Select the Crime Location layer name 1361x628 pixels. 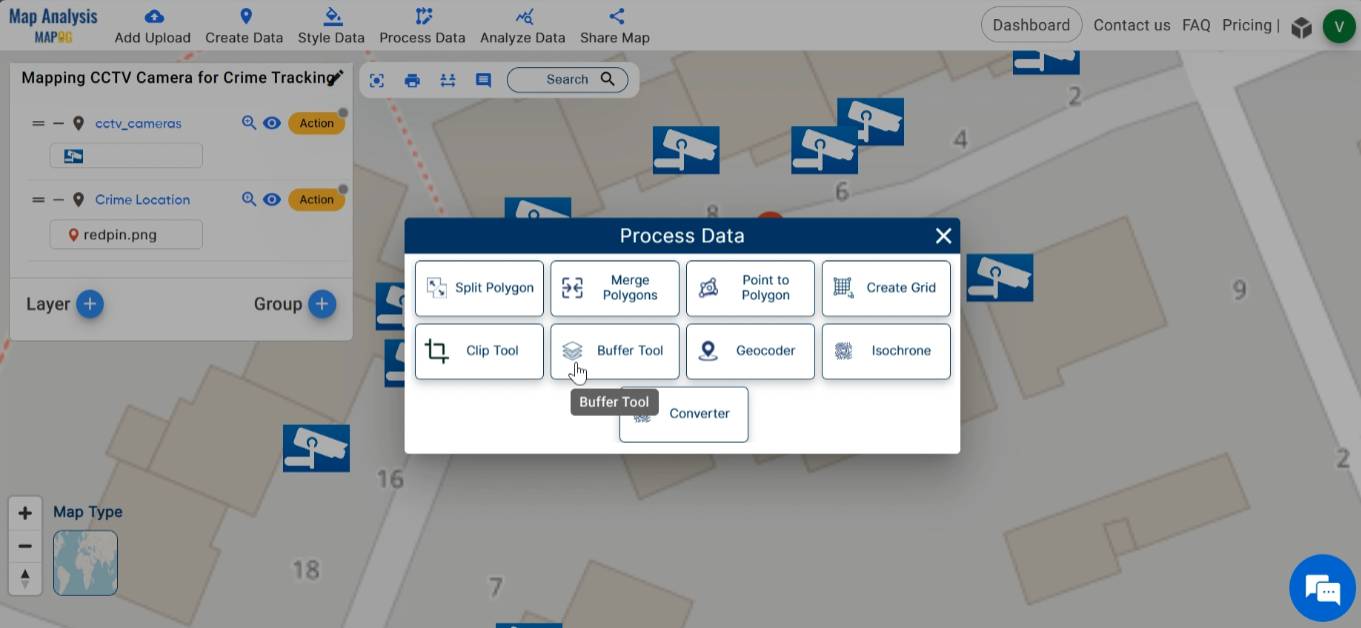142,199
